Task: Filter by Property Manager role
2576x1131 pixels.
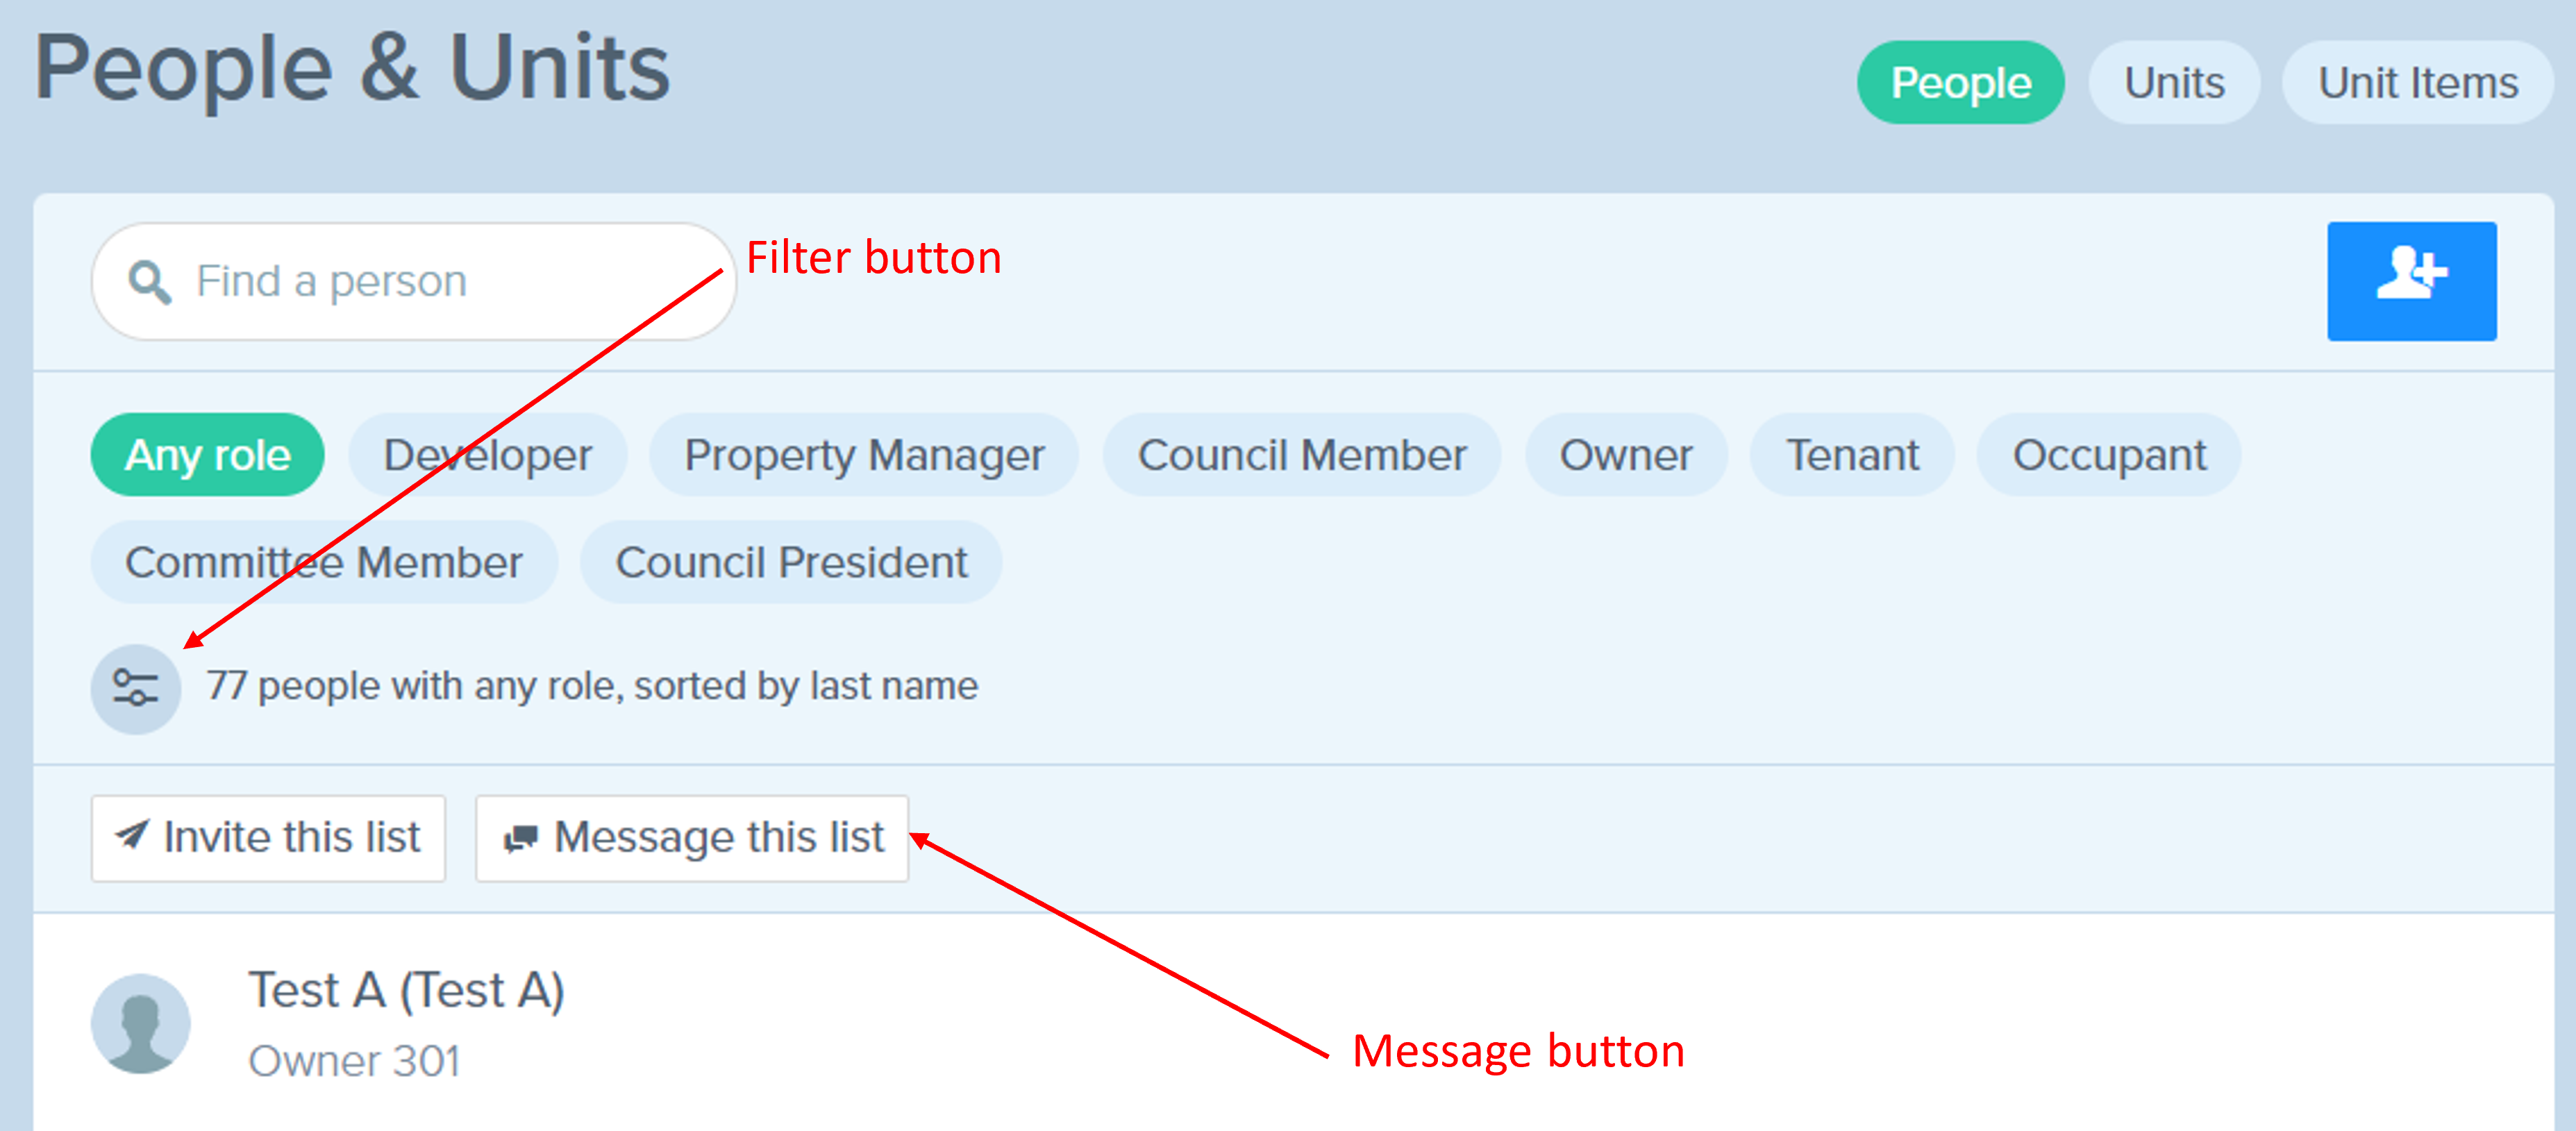Action: click(864, 455)
